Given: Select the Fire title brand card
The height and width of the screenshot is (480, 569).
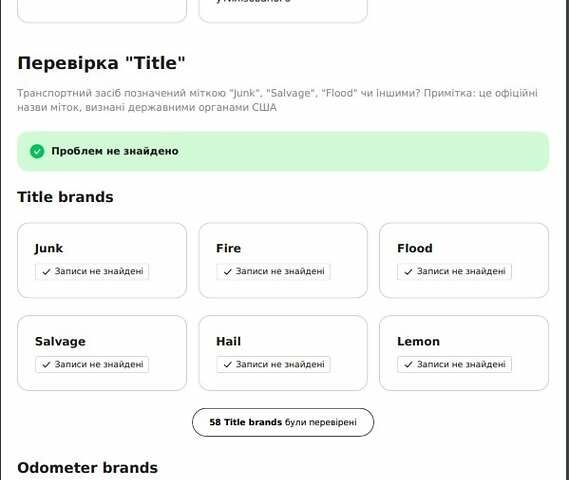Looking at the screenshot, I should click(283, 260).
